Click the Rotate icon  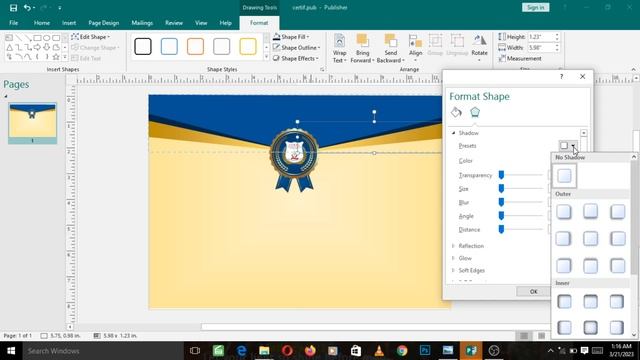tap(479, 41)
